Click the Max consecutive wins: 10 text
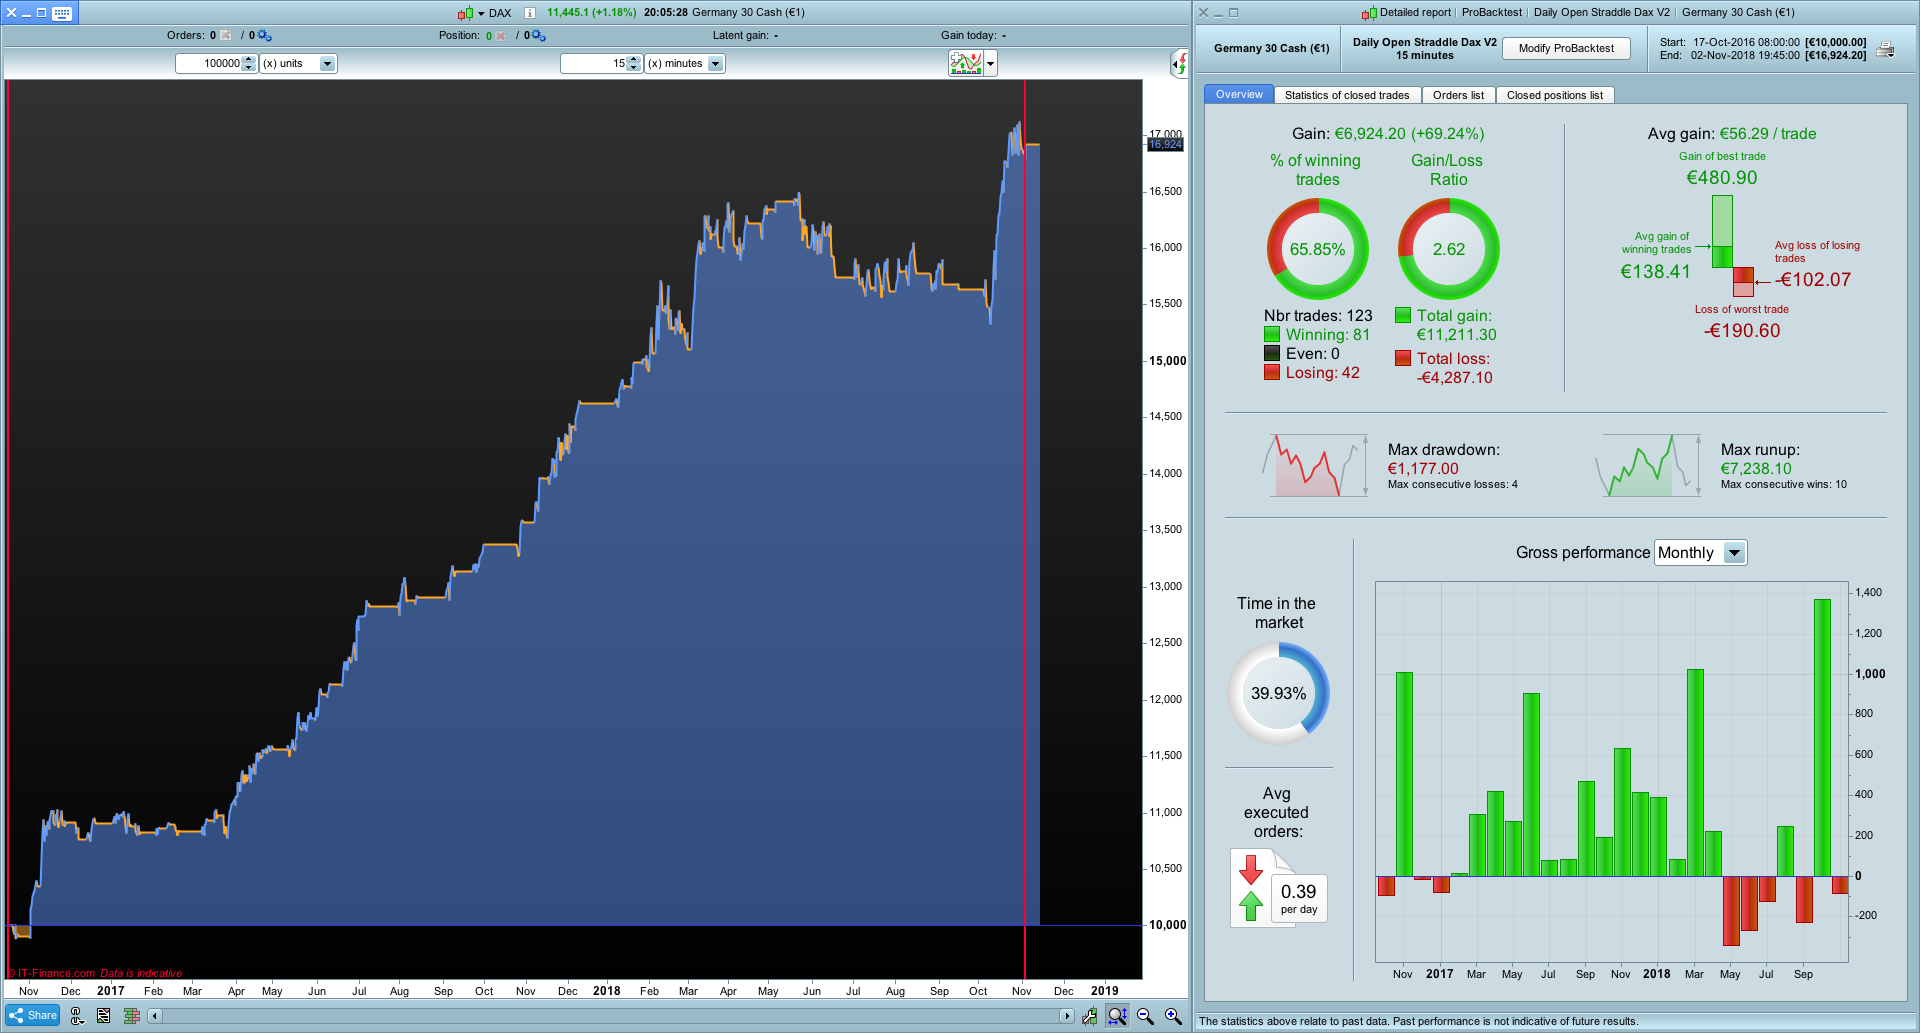The width and height of the screenshot is (1920, 1033). point(1784,485)
